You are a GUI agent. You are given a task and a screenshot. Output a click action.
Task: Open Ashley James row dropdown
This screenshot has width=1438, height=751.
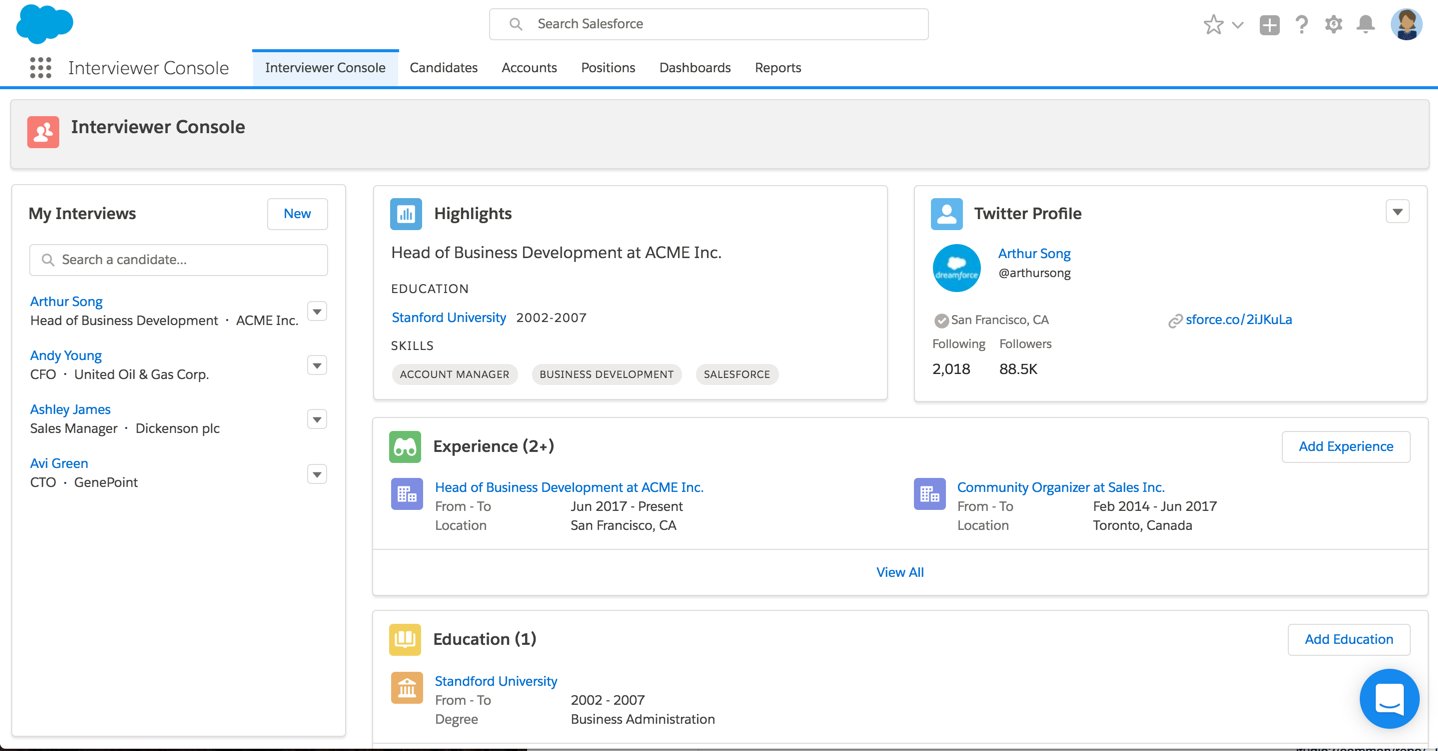[317, 420]
